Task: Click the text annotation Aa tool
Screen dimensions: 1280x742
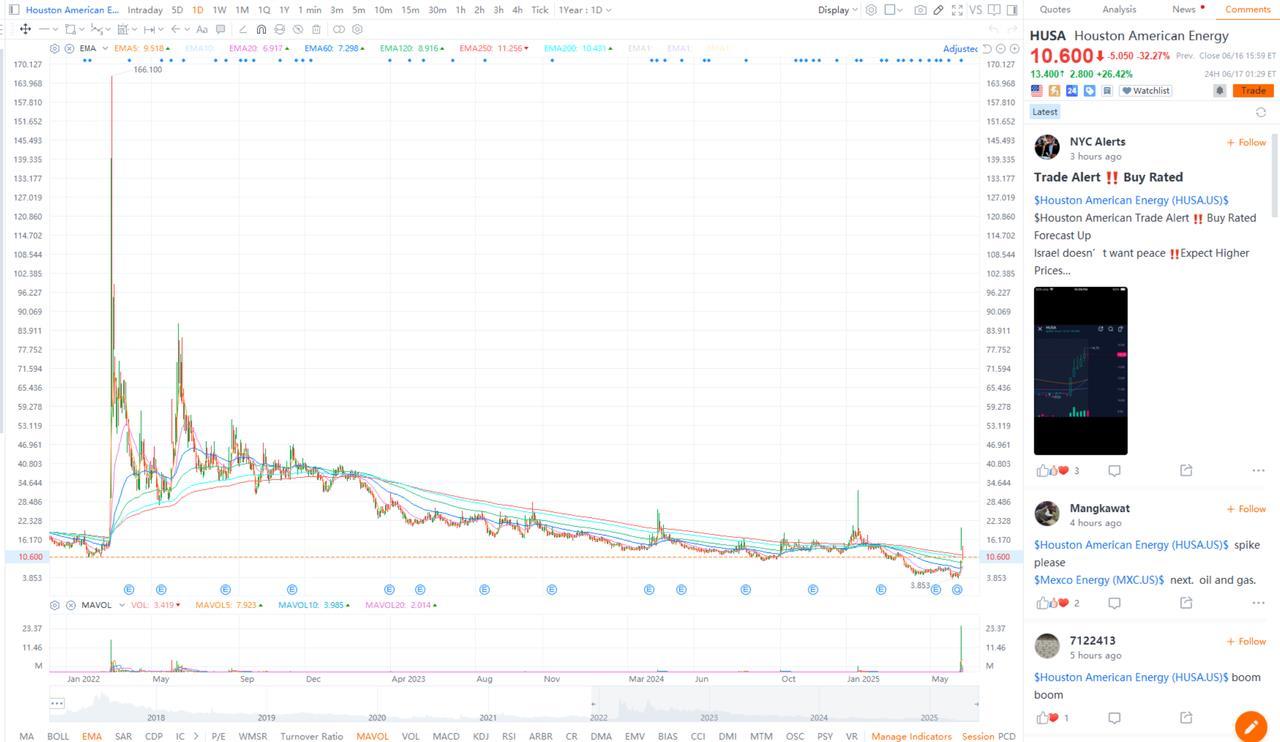Action: point(202,29)
